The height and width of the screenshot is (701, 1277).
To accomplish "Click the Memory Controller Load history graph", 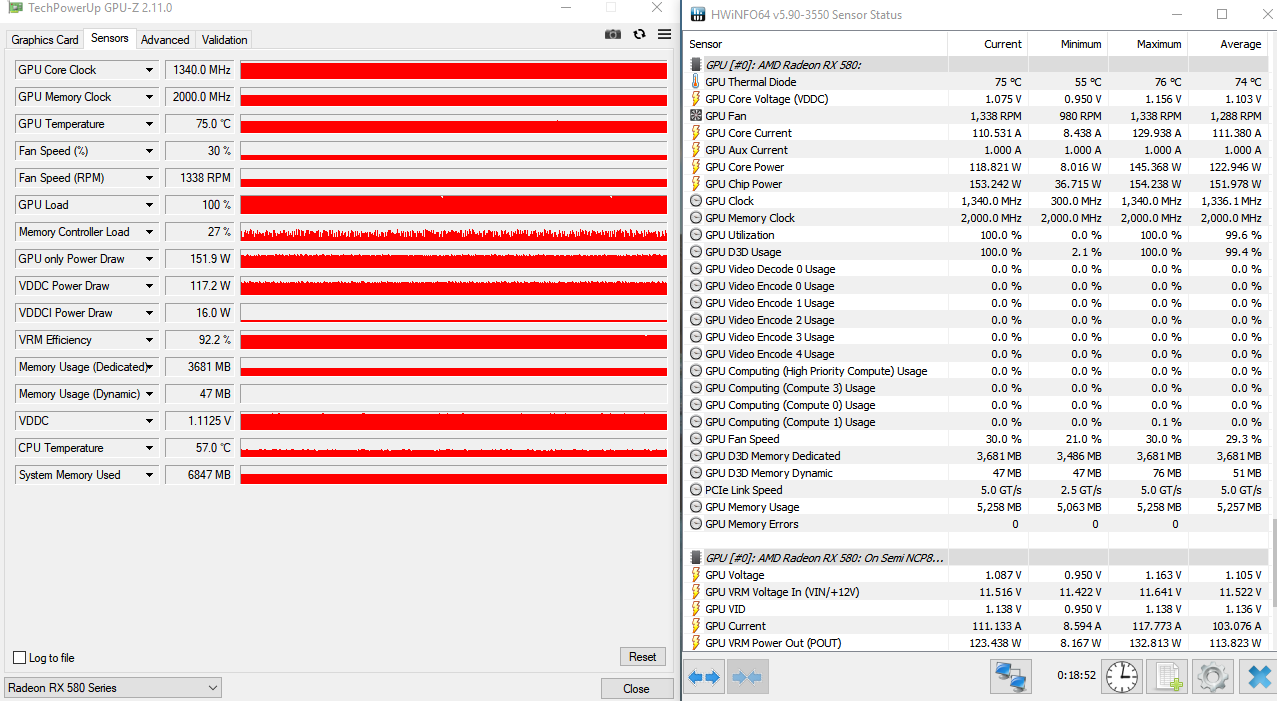I will 454,232.
